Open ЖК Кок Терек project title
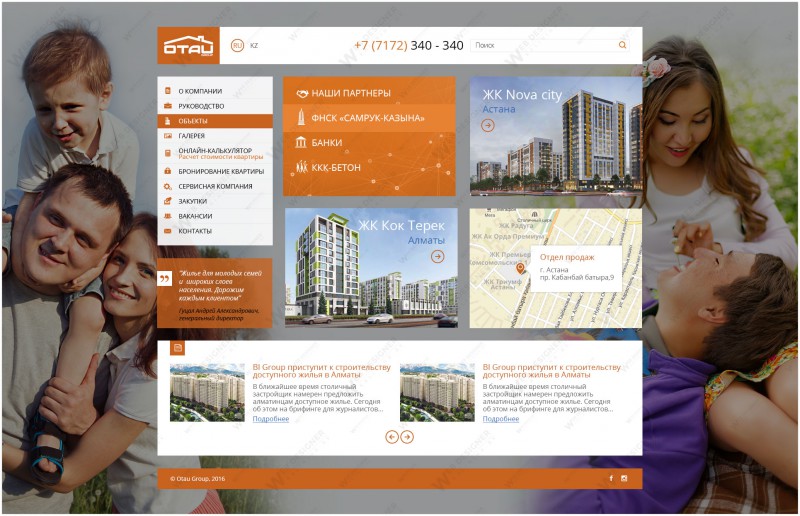This screenshot has width=800, height=516. click(x=401, y=226)
